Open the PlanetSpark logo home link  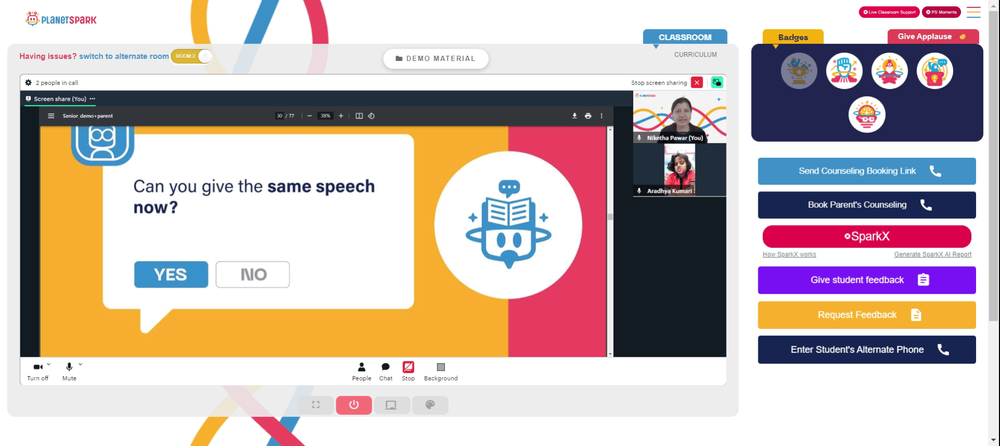coord(61,19)
